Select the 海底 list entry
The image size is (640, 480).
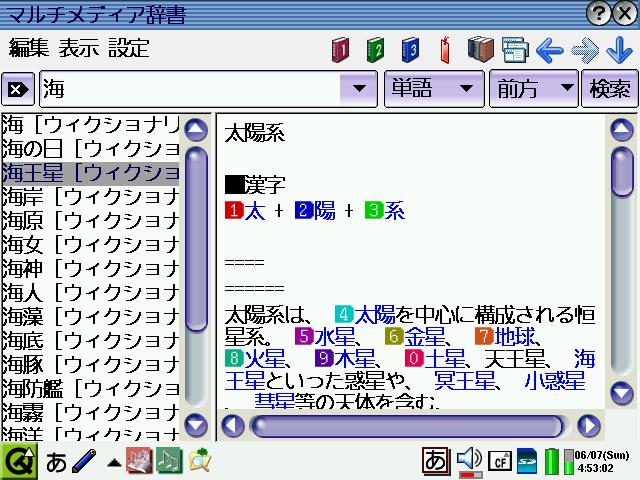pos(91,340)
